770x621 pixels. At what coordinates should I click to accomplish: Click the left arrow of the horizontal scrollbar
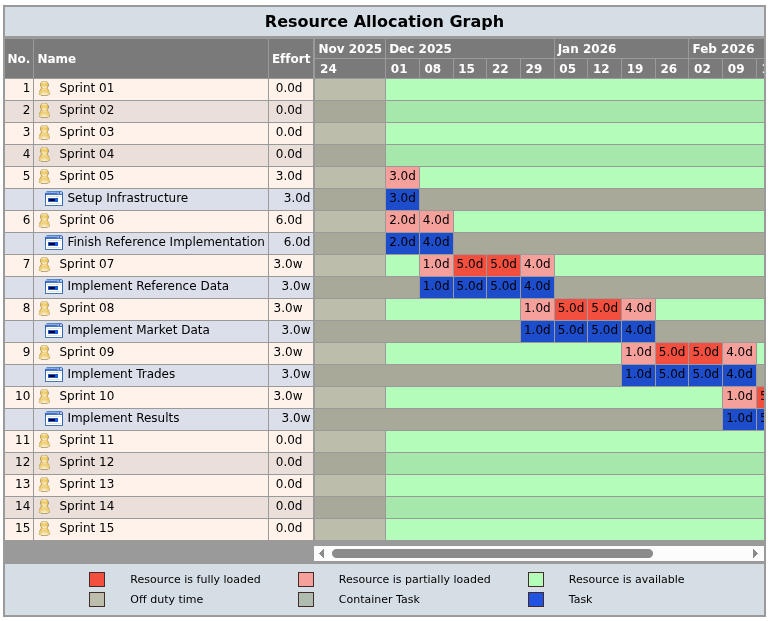pos(322,554)
